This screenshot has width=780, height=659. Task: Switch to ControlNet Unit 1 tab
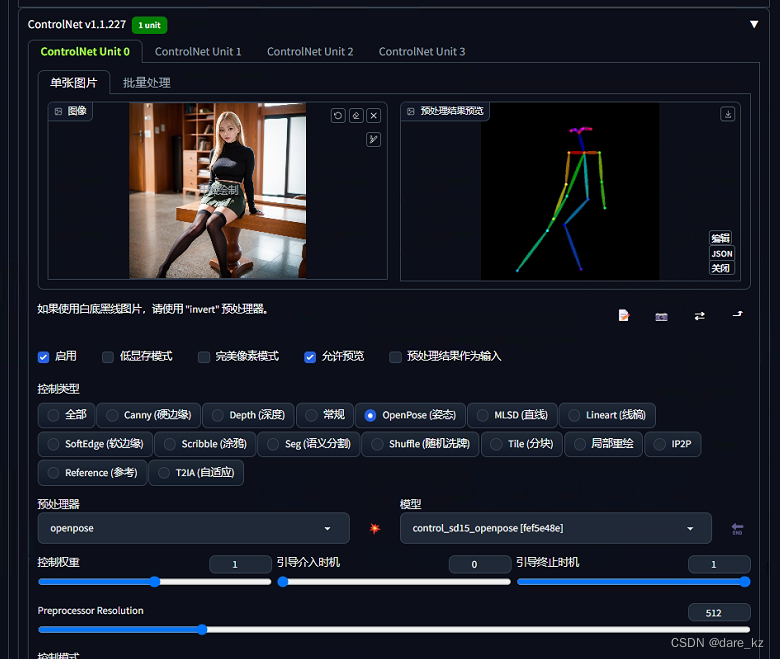click(x=198, y=52)
